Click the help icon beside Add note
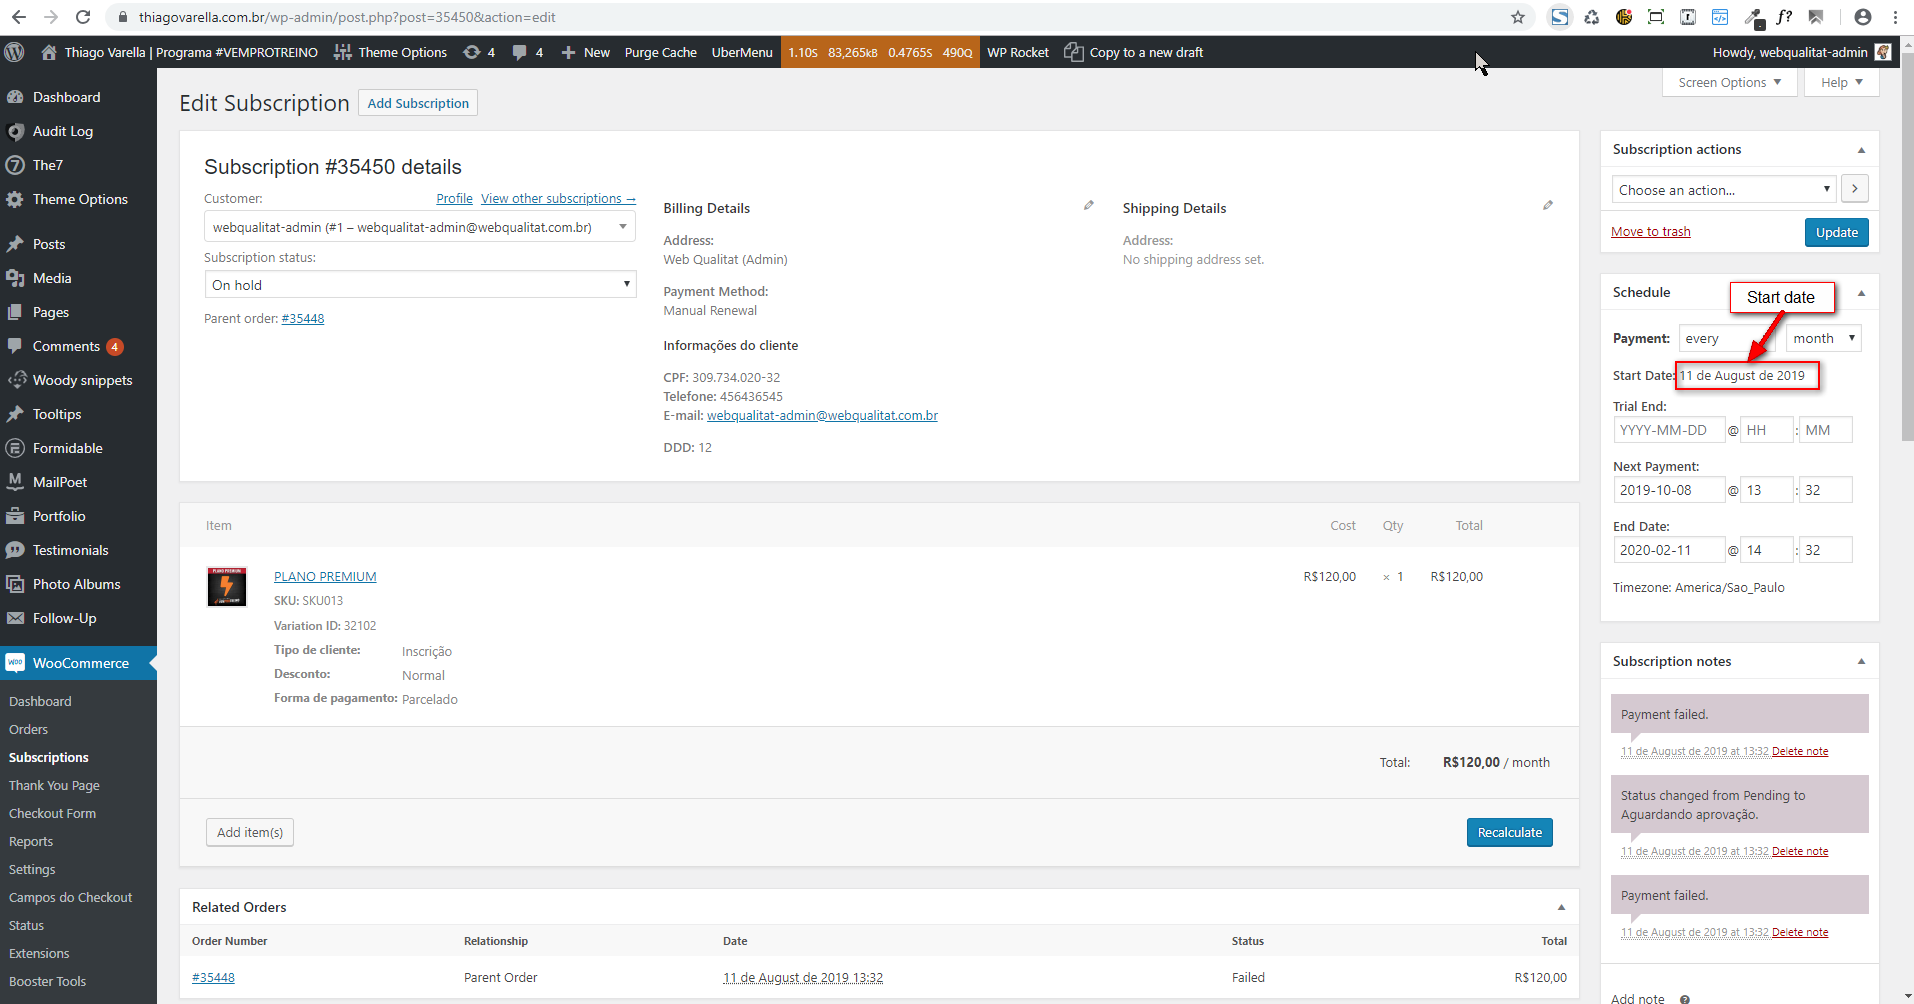The width and height of the screenshot is (1914, 1004). [1685, 999]
